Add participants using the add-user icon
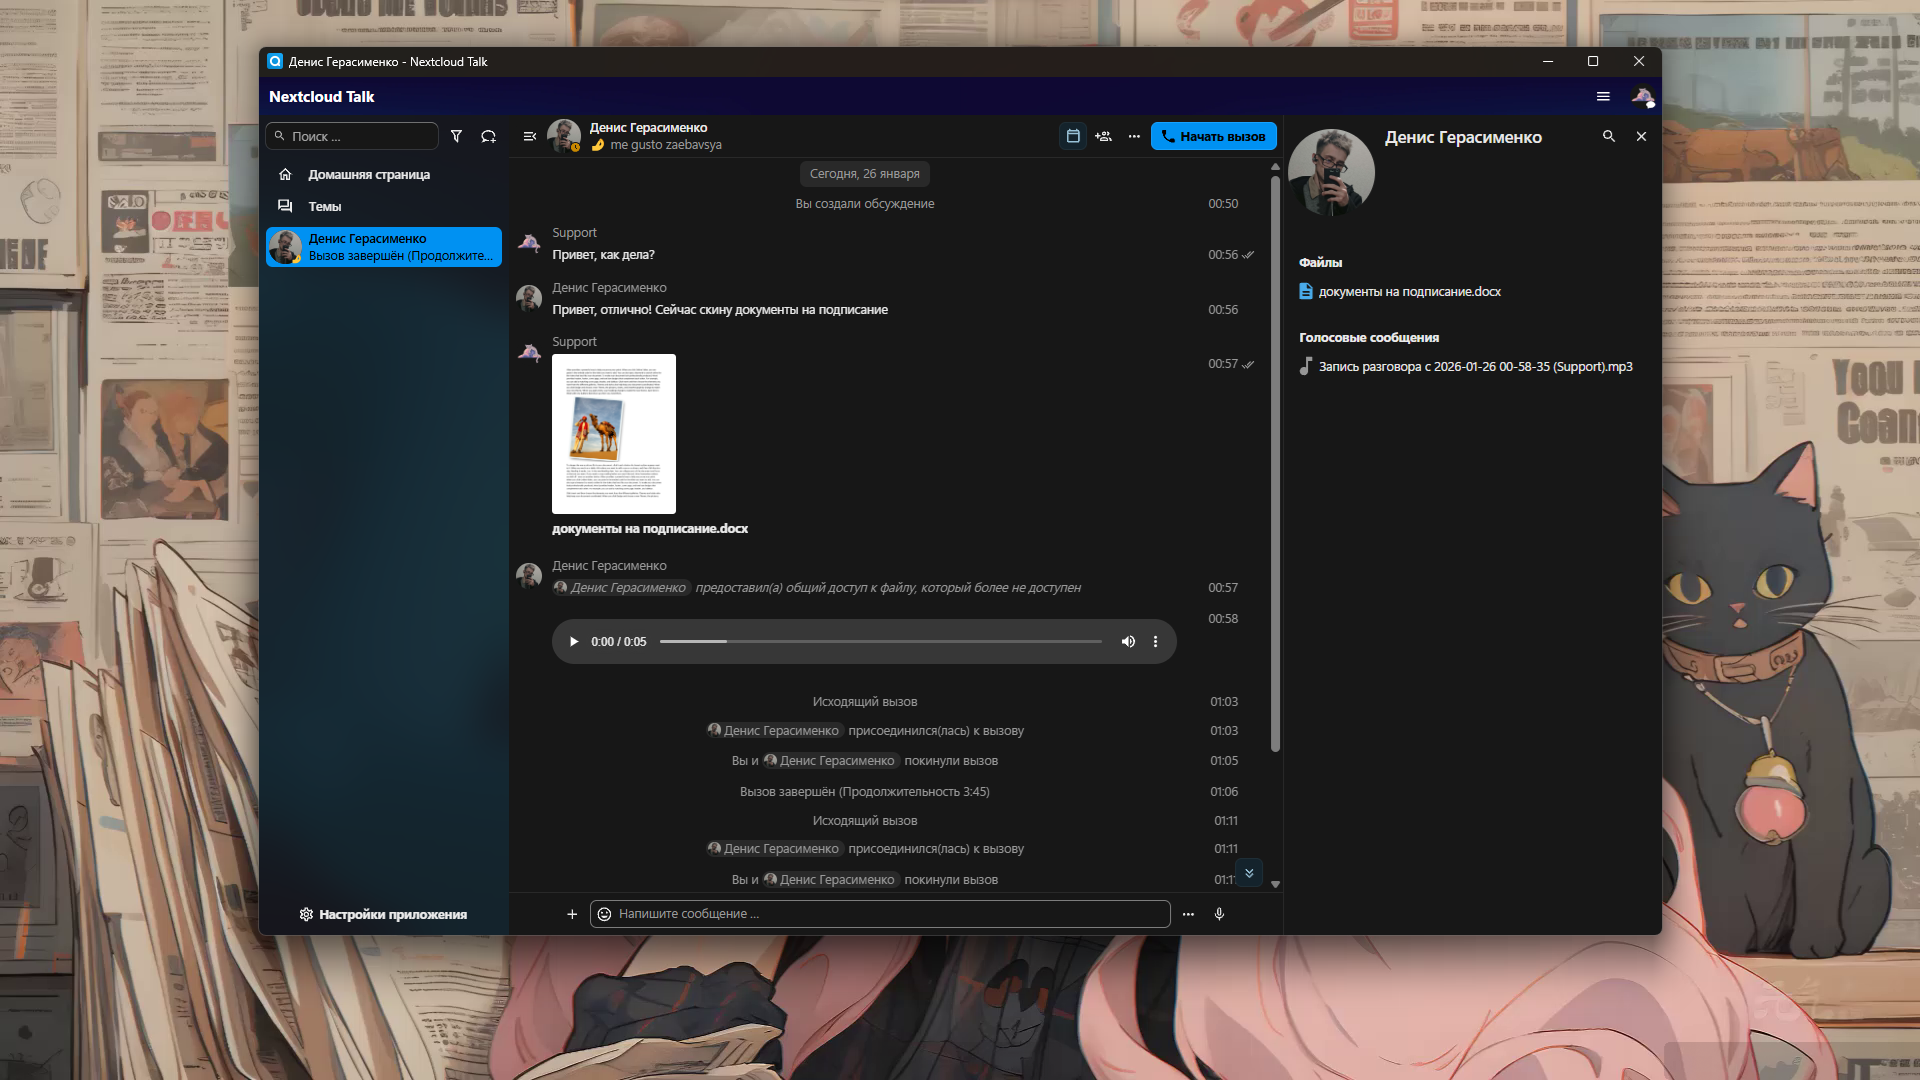Screen dimensions: 1920x1080 (1102, 136)
